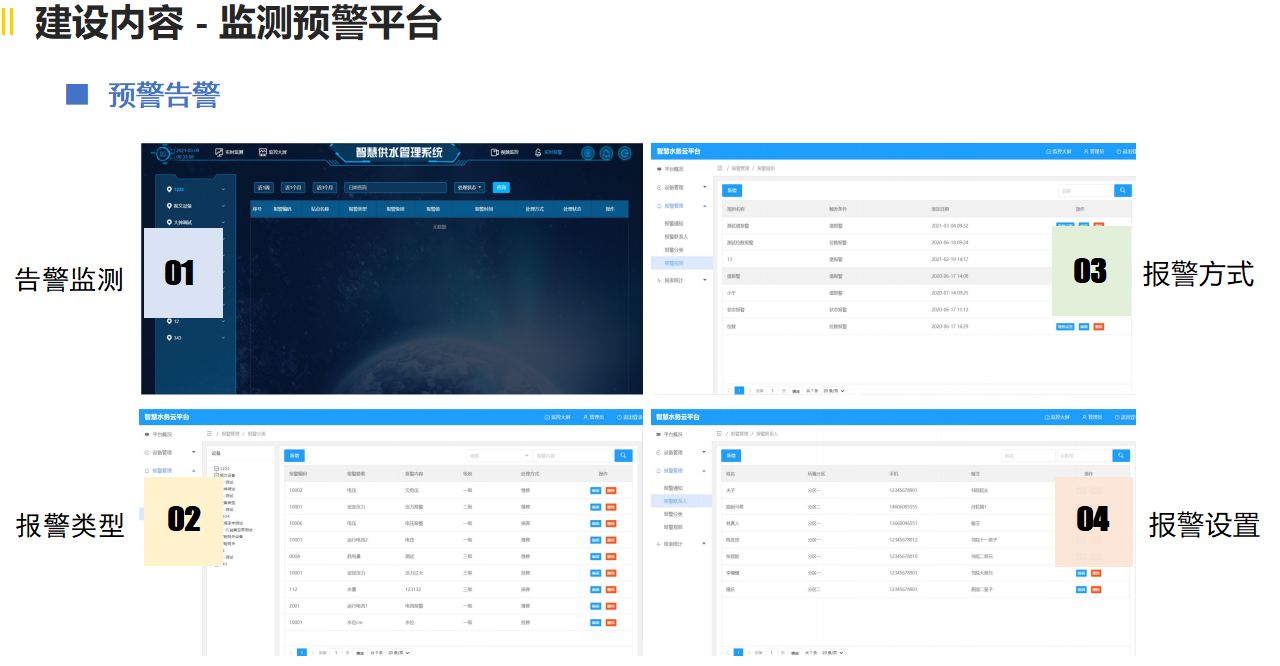Click the 近1个月 quick filter button
This screenshot has height=666, width=1280.
click(293, 187)
